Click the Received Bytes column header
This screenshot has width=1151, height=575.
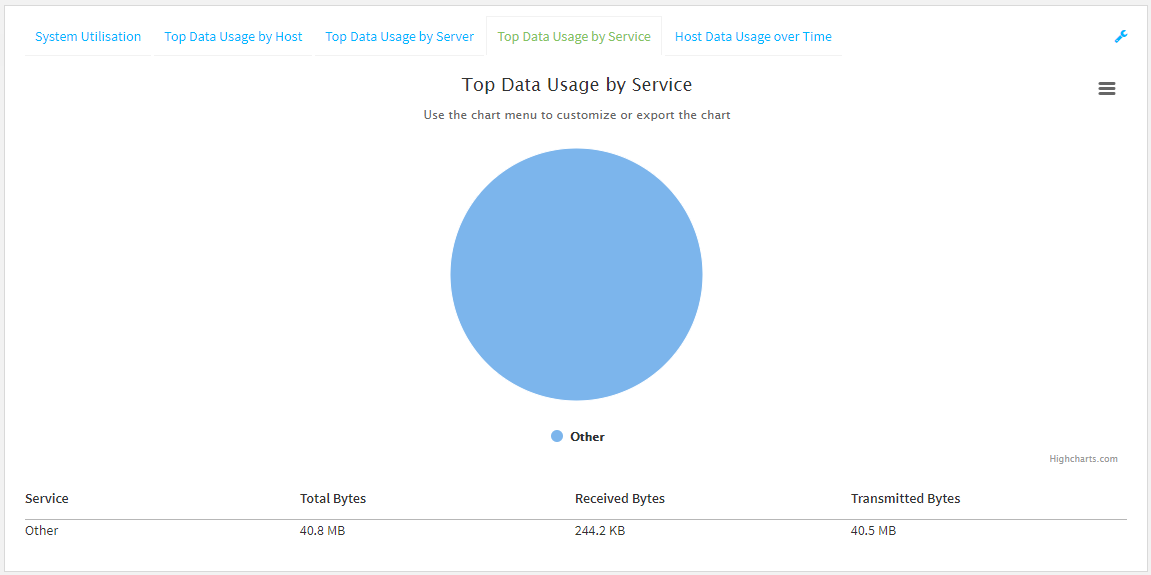tap(620, 498)
